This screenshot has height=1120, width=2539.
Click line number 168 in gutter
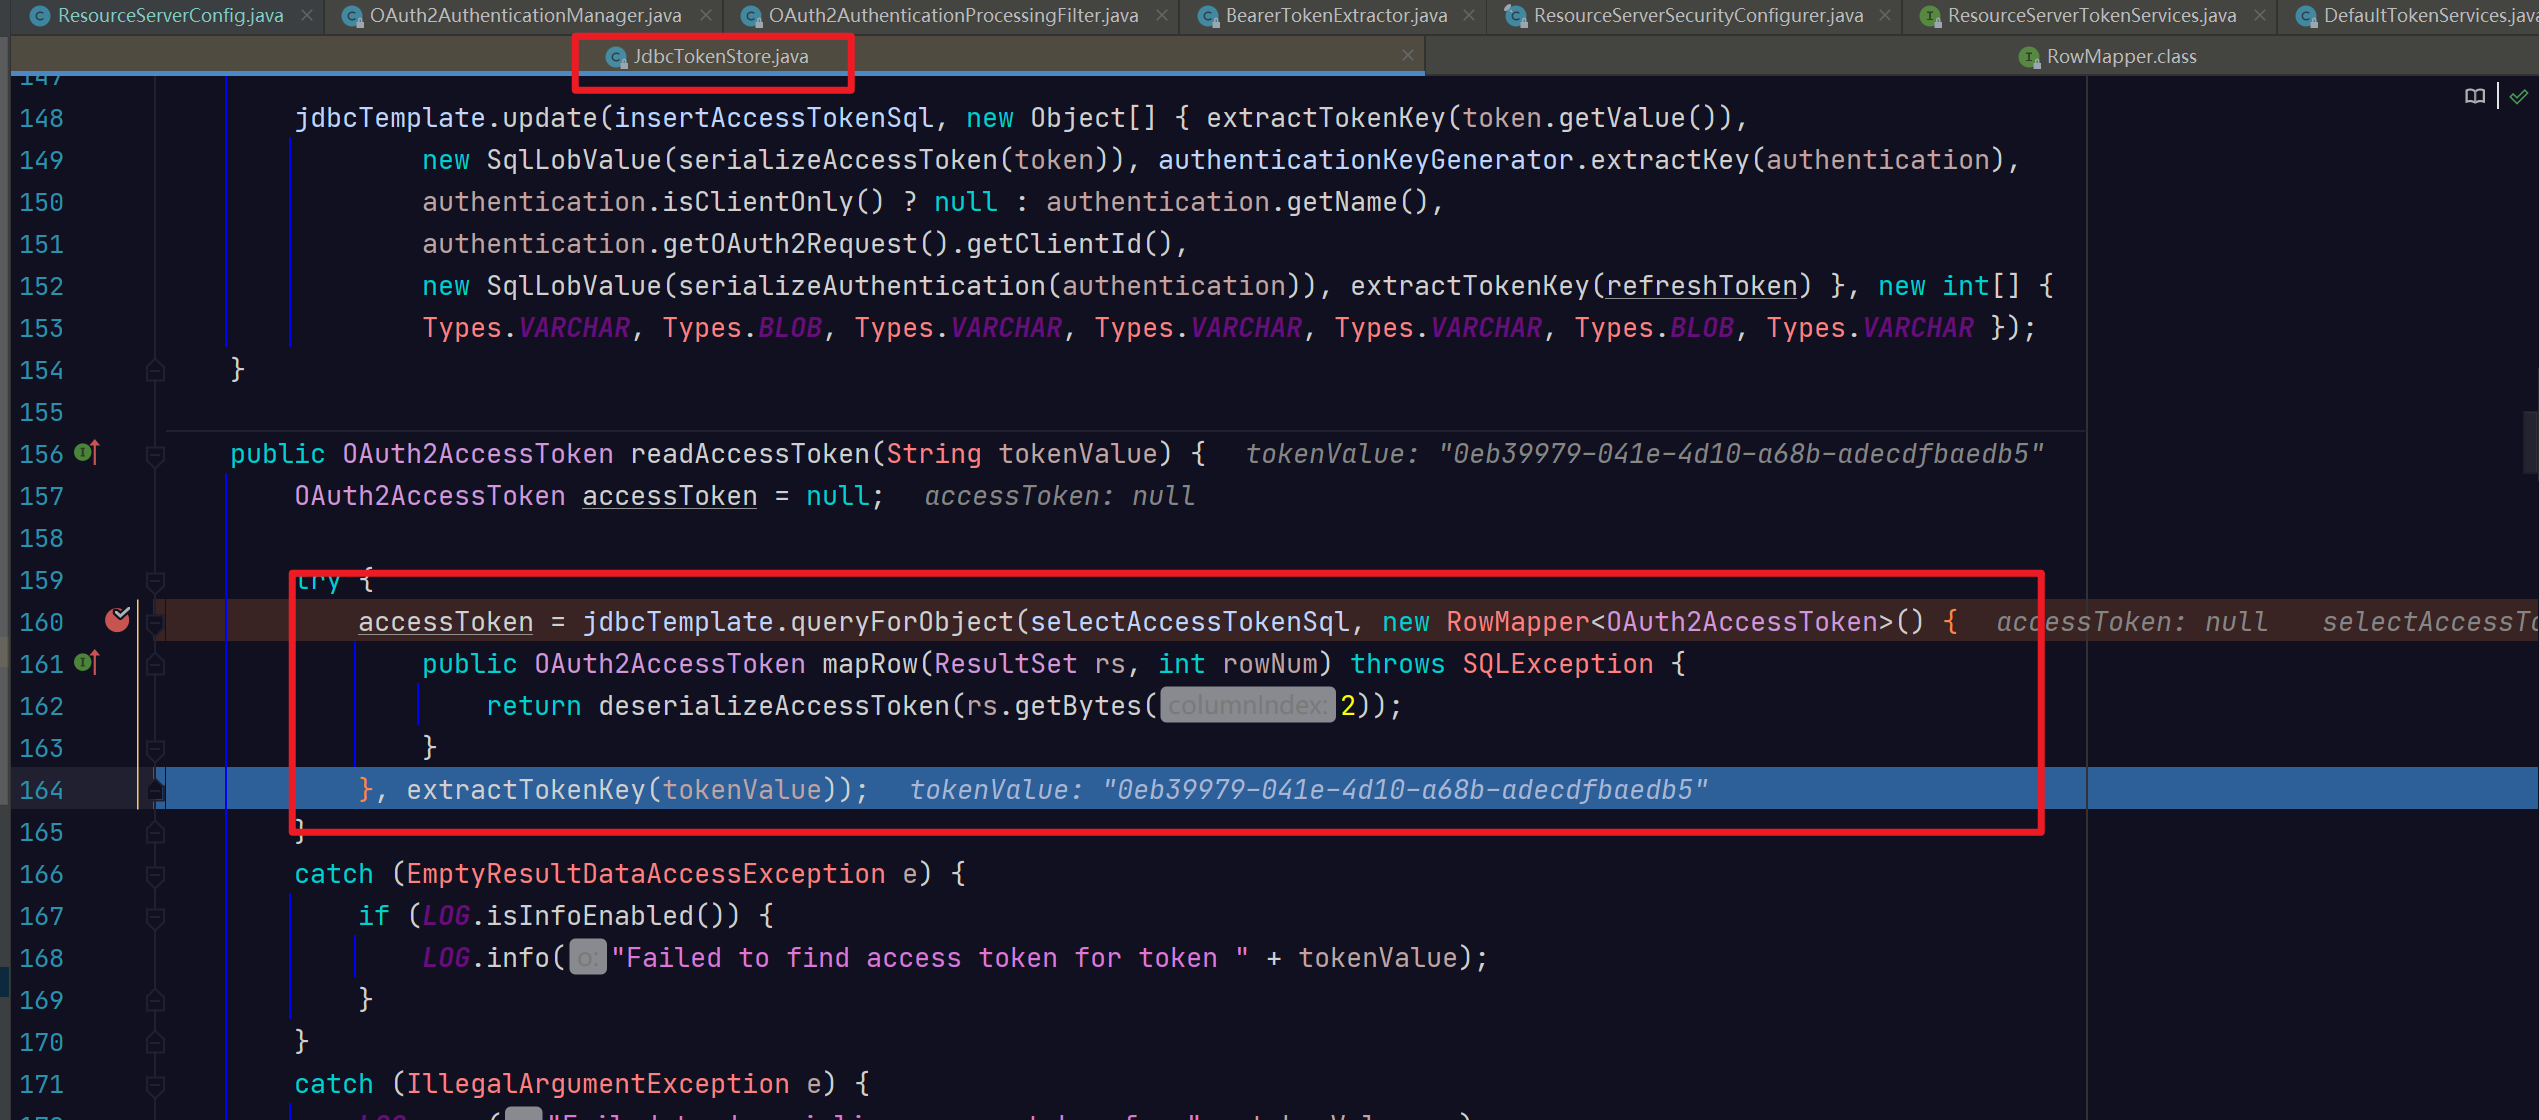coord(41,958)
